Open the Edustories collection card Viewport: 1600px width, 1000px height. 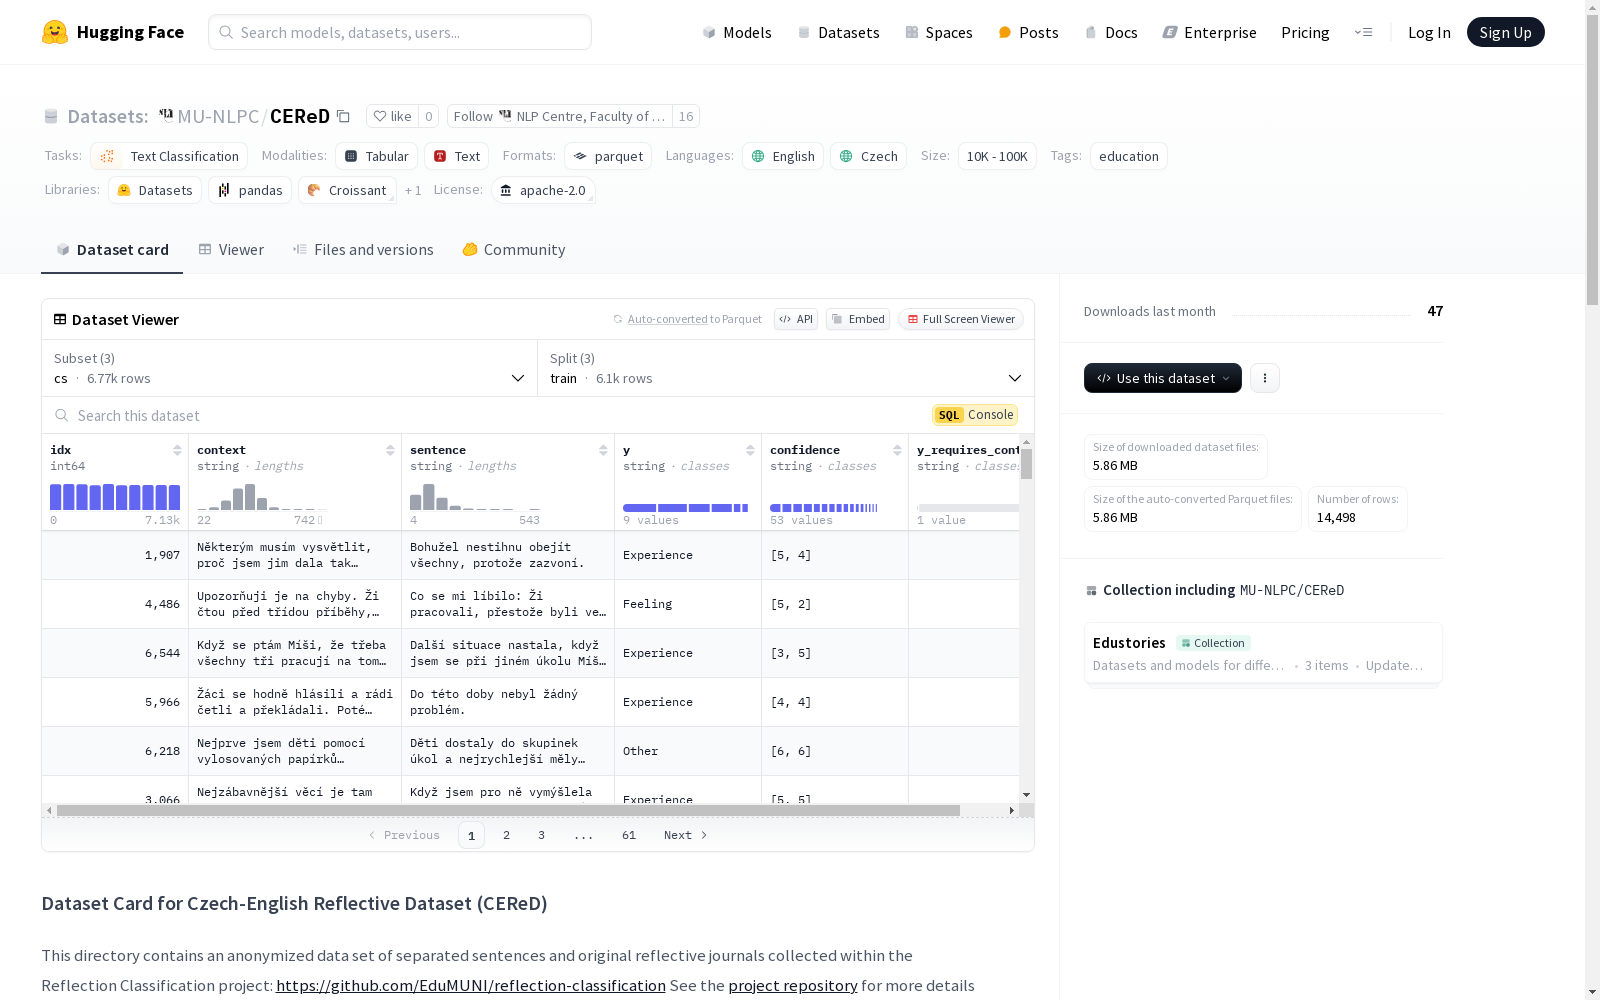click(x=1263, y=653)
